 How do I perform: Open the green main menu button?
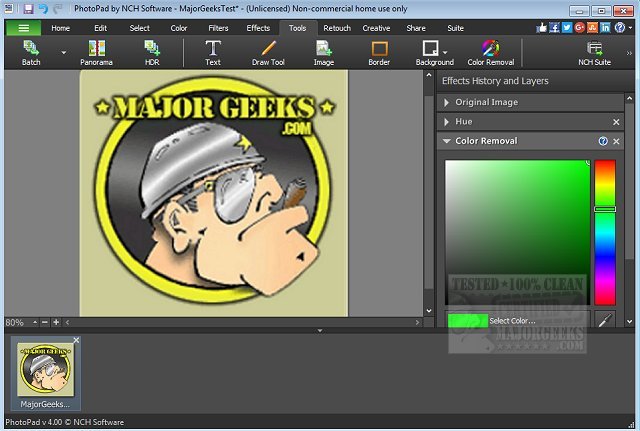[23, 28]
